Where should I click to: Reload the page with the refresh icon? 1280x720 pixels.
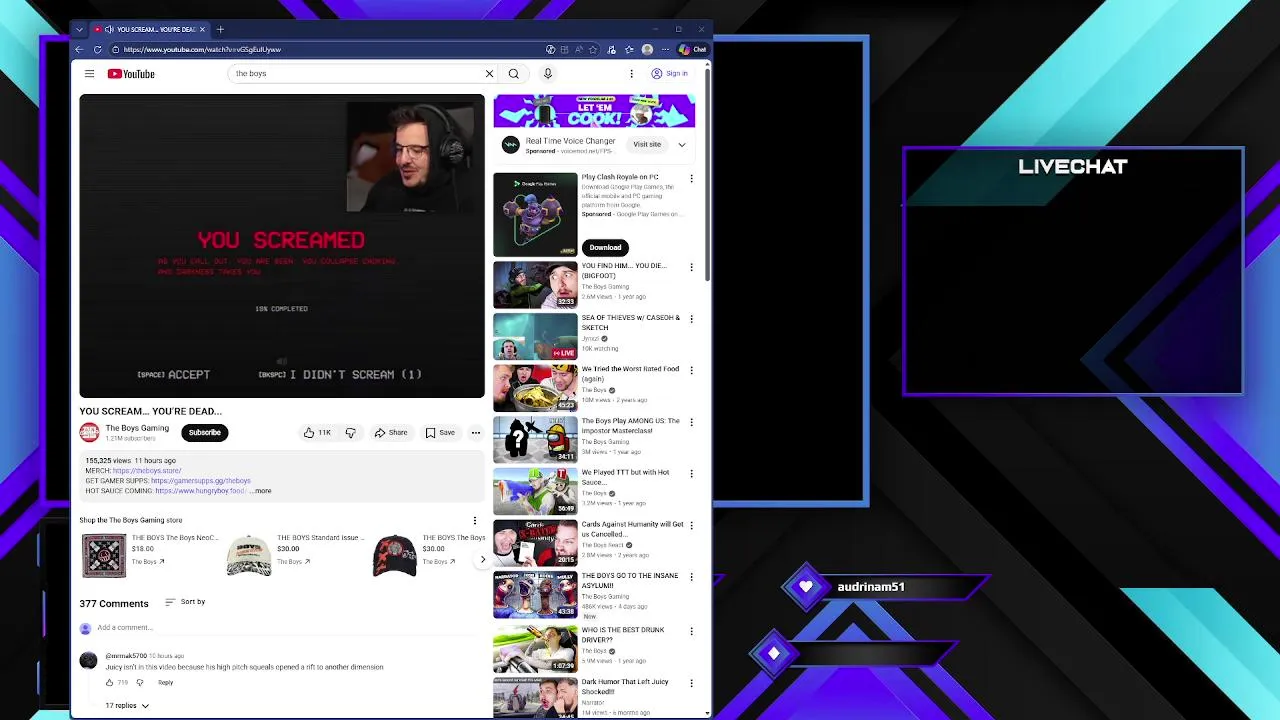pyautogui.click(x=97, y=49)
